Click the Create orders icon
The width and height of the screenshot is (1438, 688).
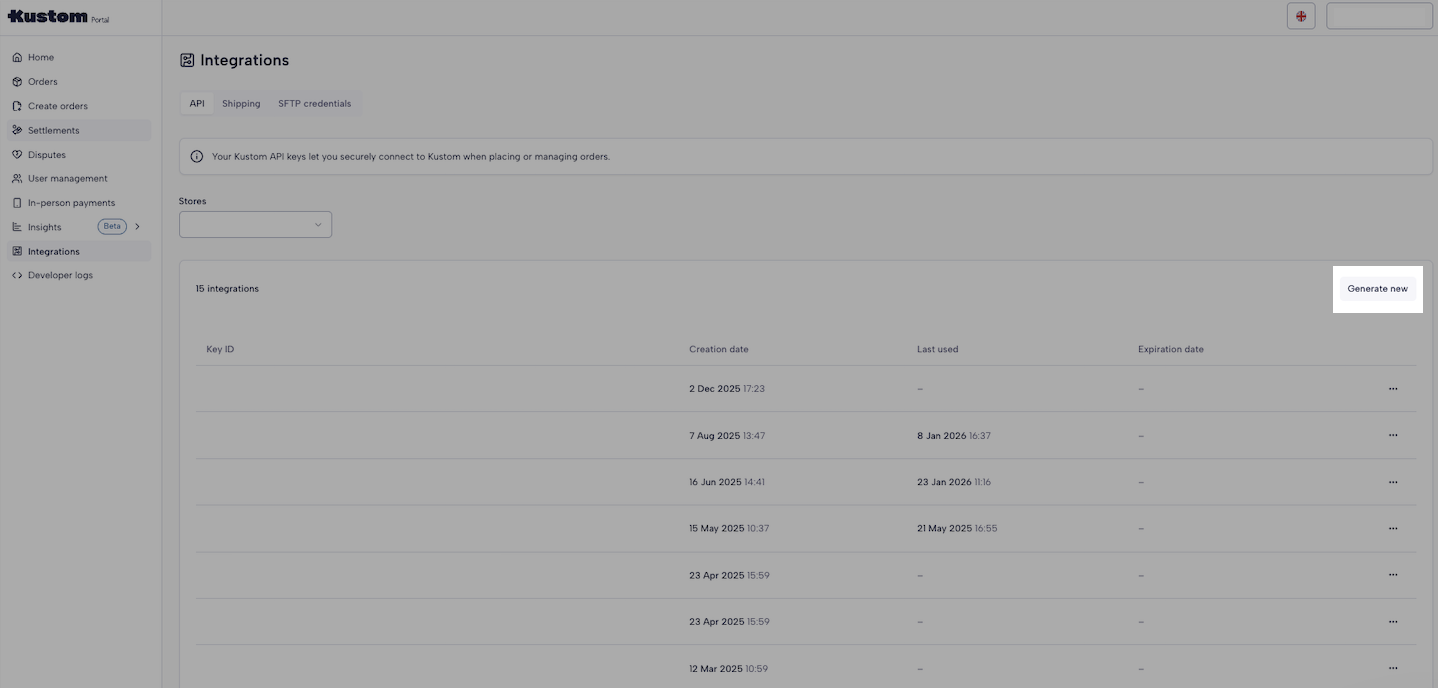click(17, 106)
